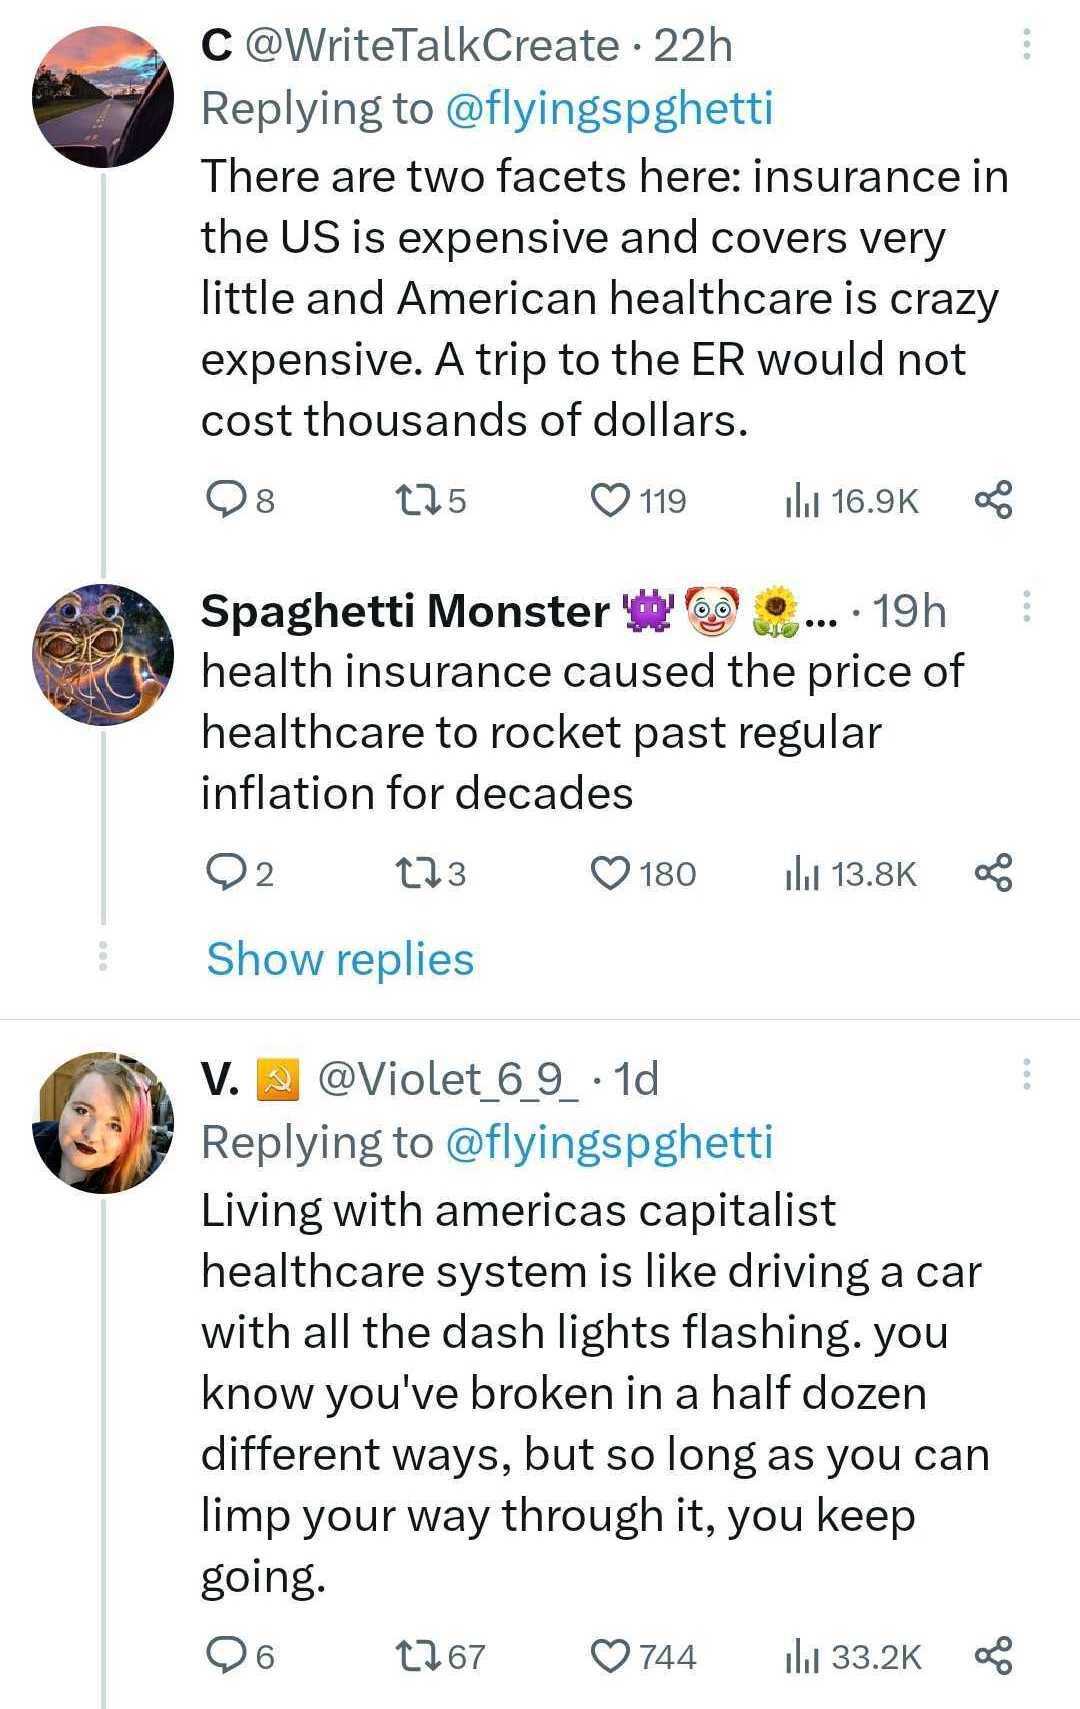Share Spaghetti Monster's tweet
Image resolution: width=1080 pixels, height=1709 pixels.
[993, 873]
